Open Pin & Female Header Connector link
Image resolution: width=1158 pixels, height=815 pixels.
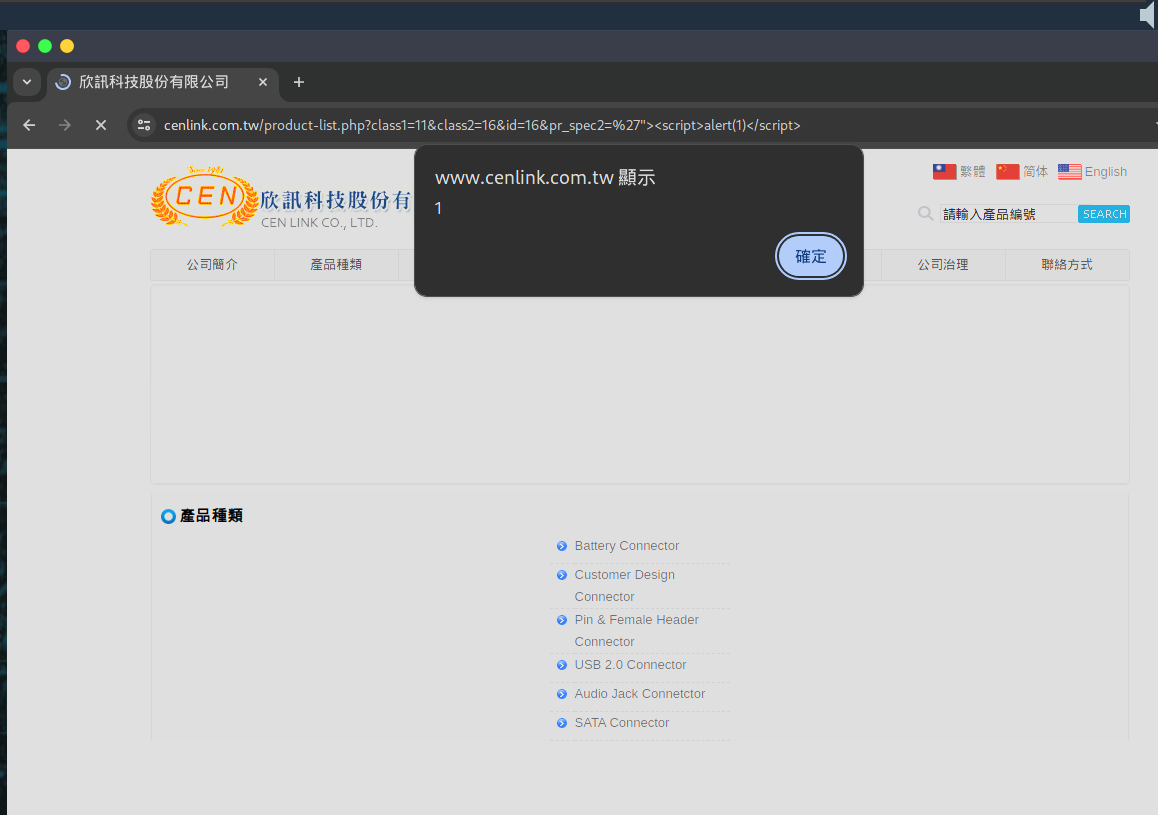pyautogui.click(x=637, y=630)
